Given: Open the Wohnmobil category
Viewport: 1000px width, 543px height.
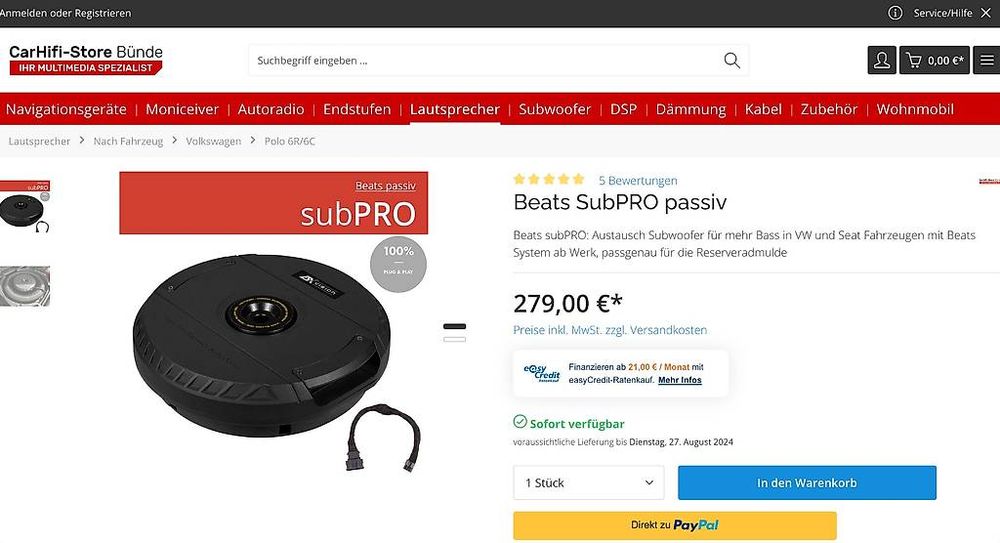Looking at the screenshot, I should point(915,109).
